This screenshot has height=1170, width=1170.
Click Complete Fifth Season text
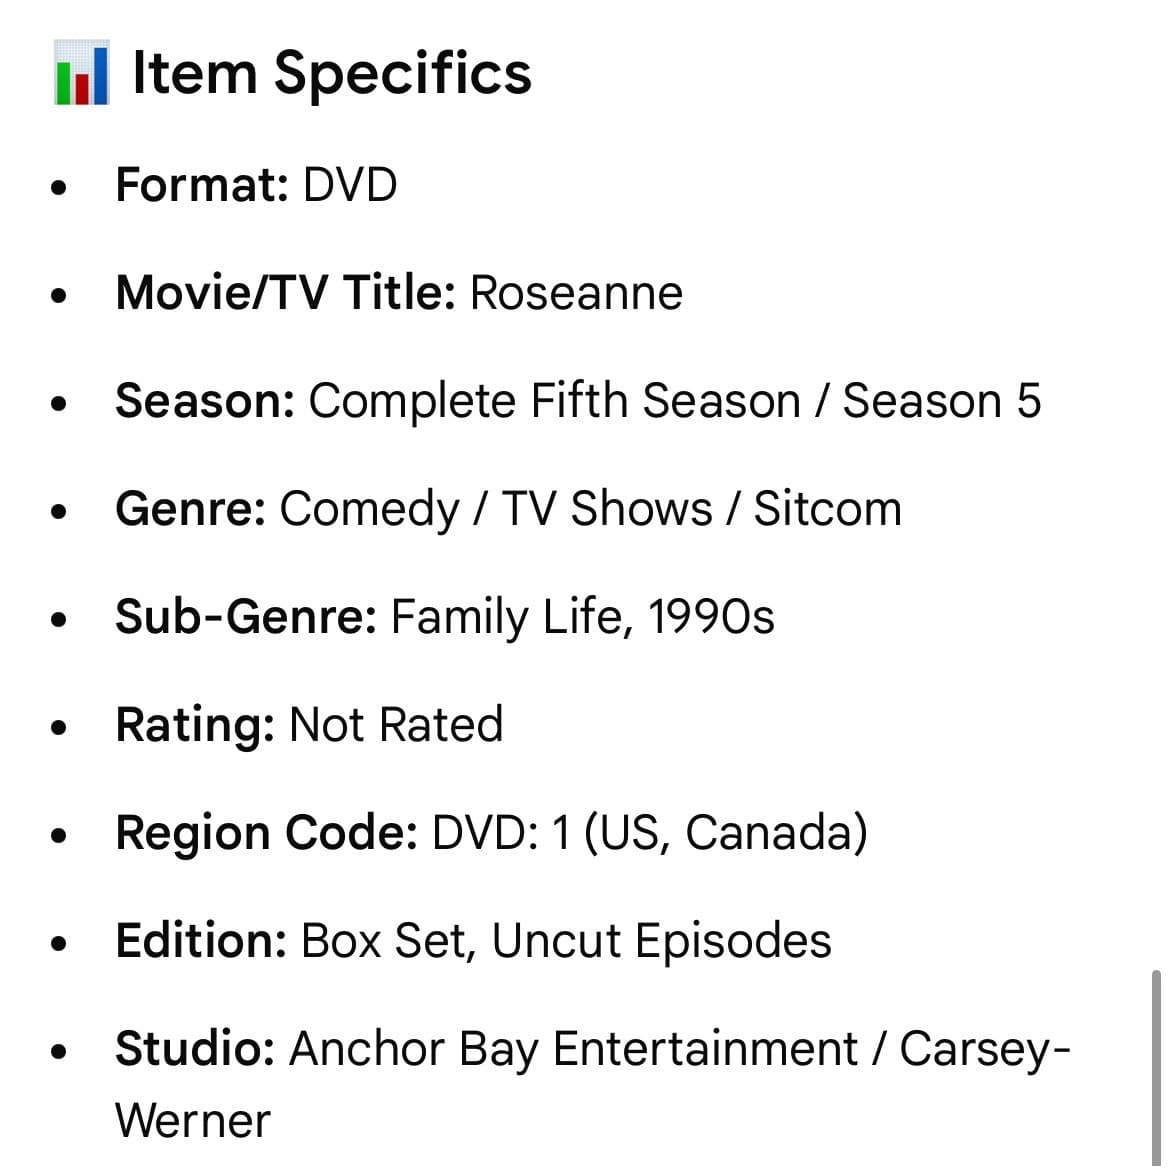coord(554,401)
